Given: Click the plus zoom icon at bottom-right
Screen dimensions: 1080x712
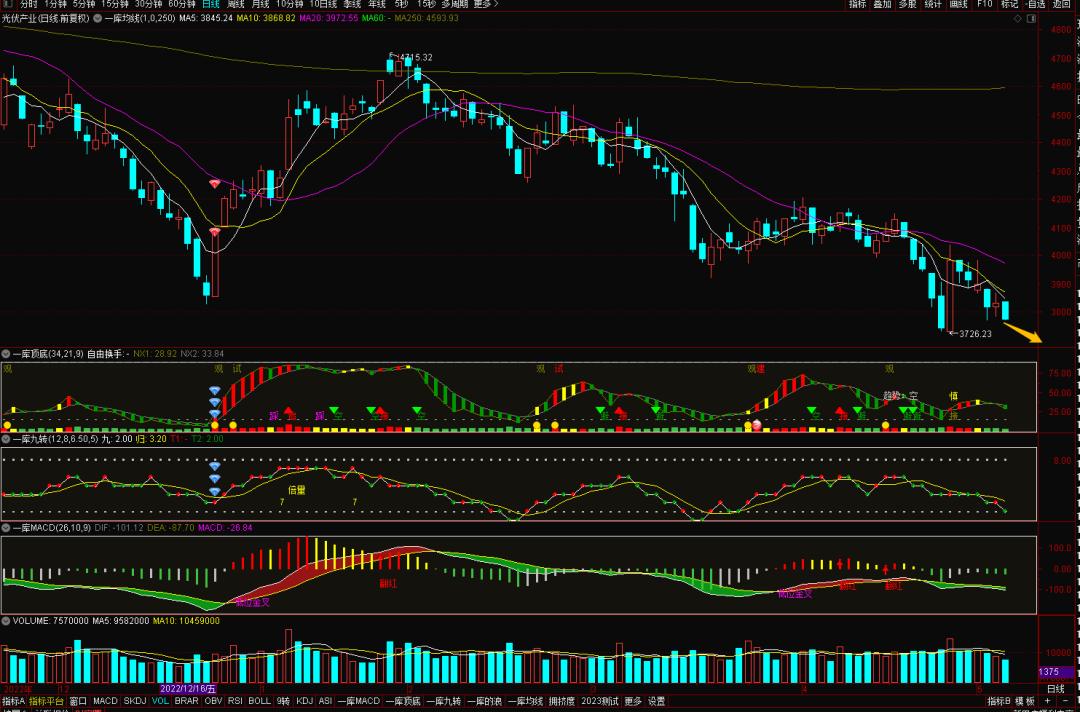Looking at the screenshot, I should (1047, 701).
